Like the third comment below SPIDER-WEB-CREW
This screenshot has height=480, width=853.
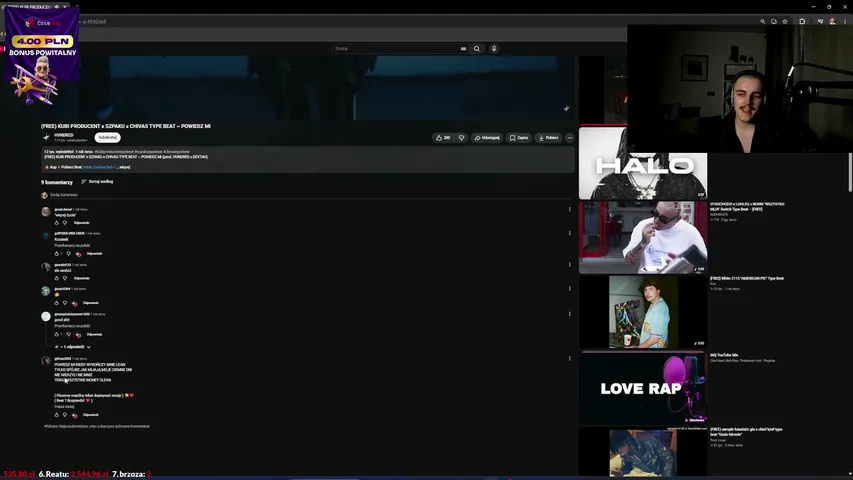click(57, 278)
